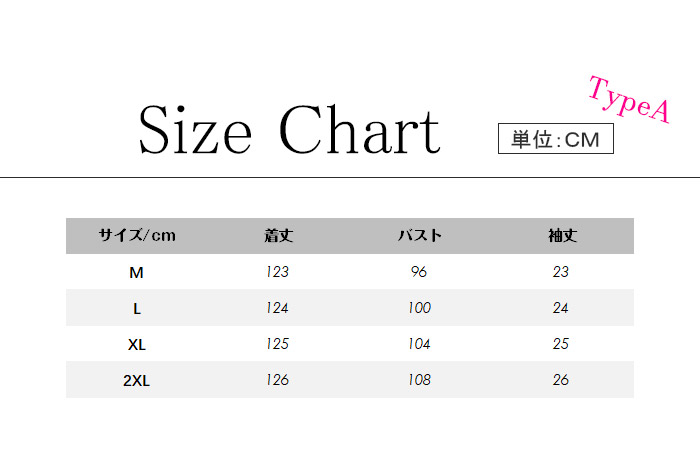Click the L size row label

[x=137, y=308]
